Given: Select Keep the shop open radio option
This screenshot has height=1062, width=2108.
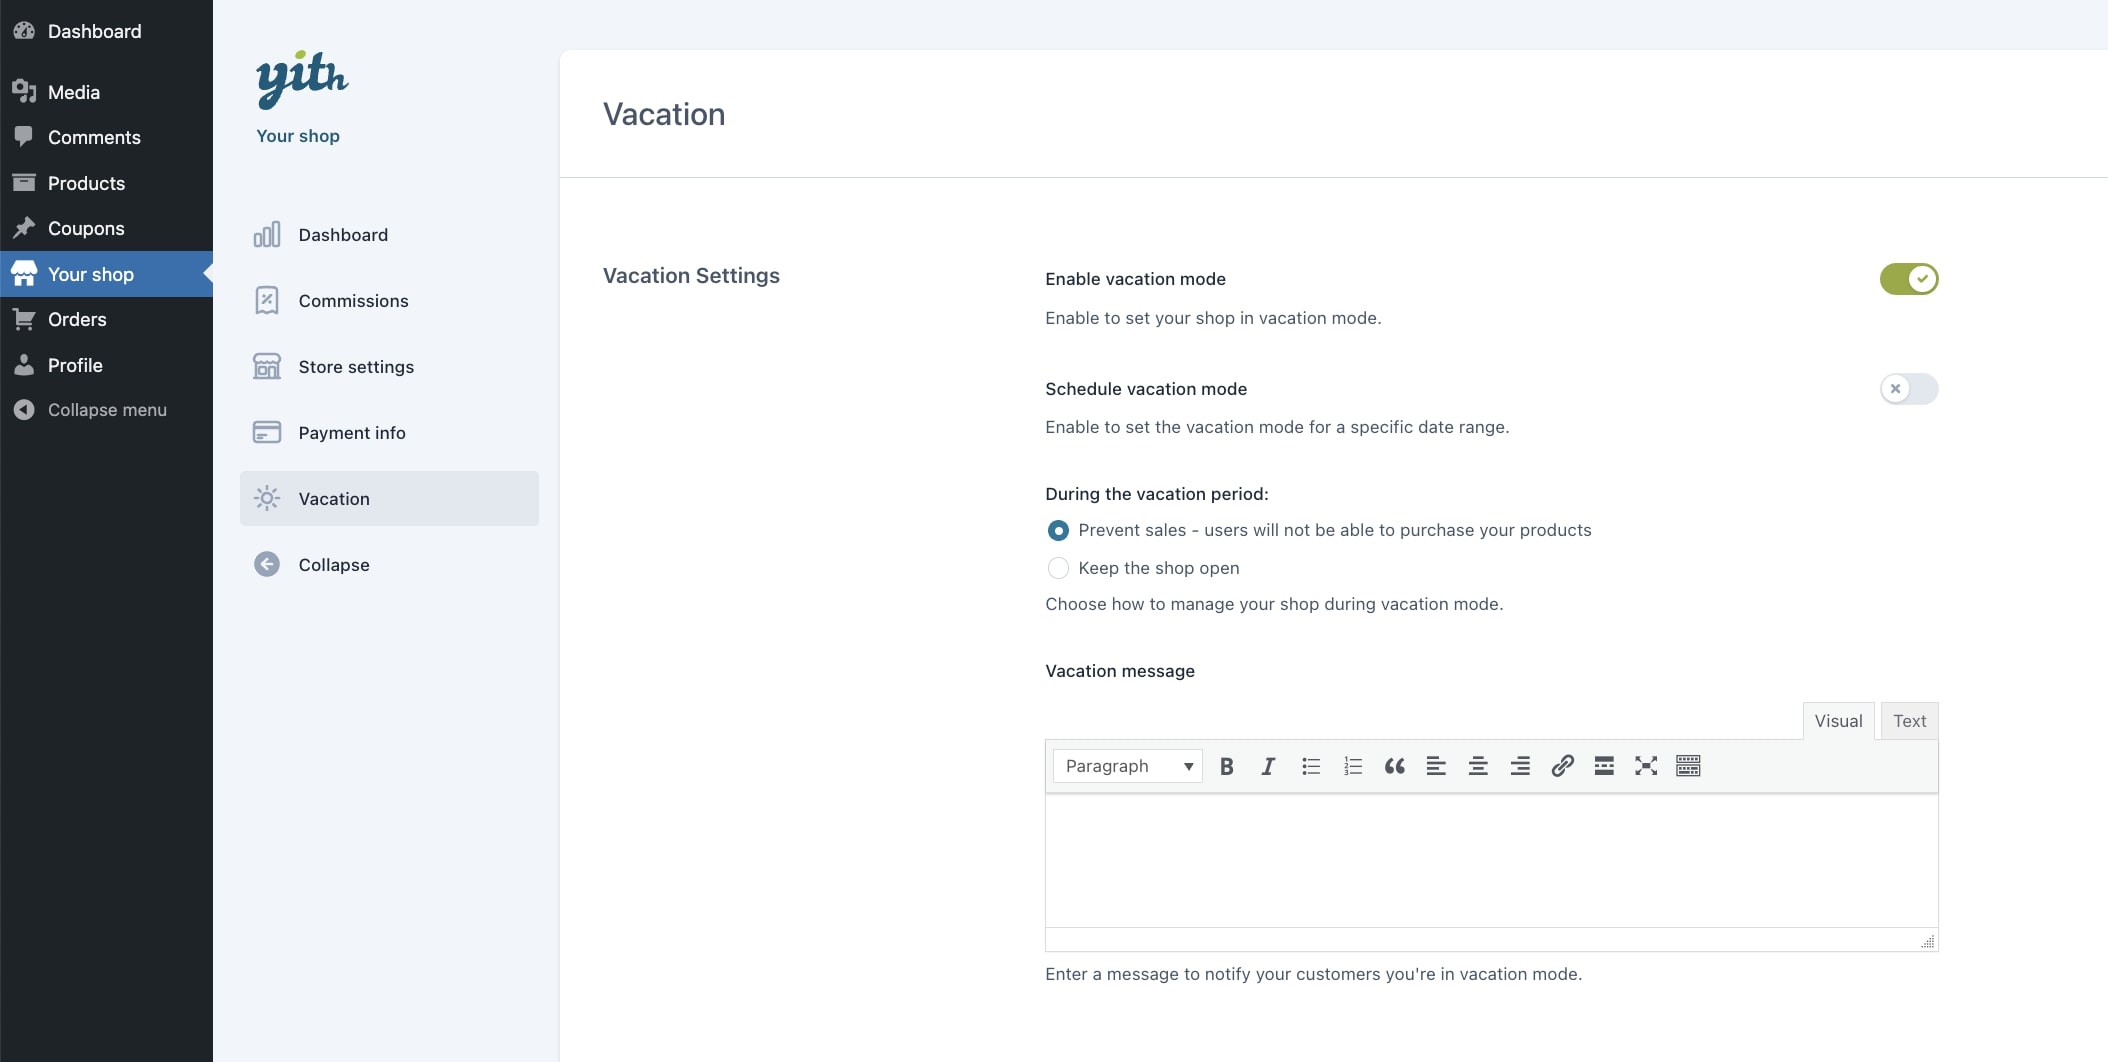Looking at the screenshot, I should point(1058,568).
